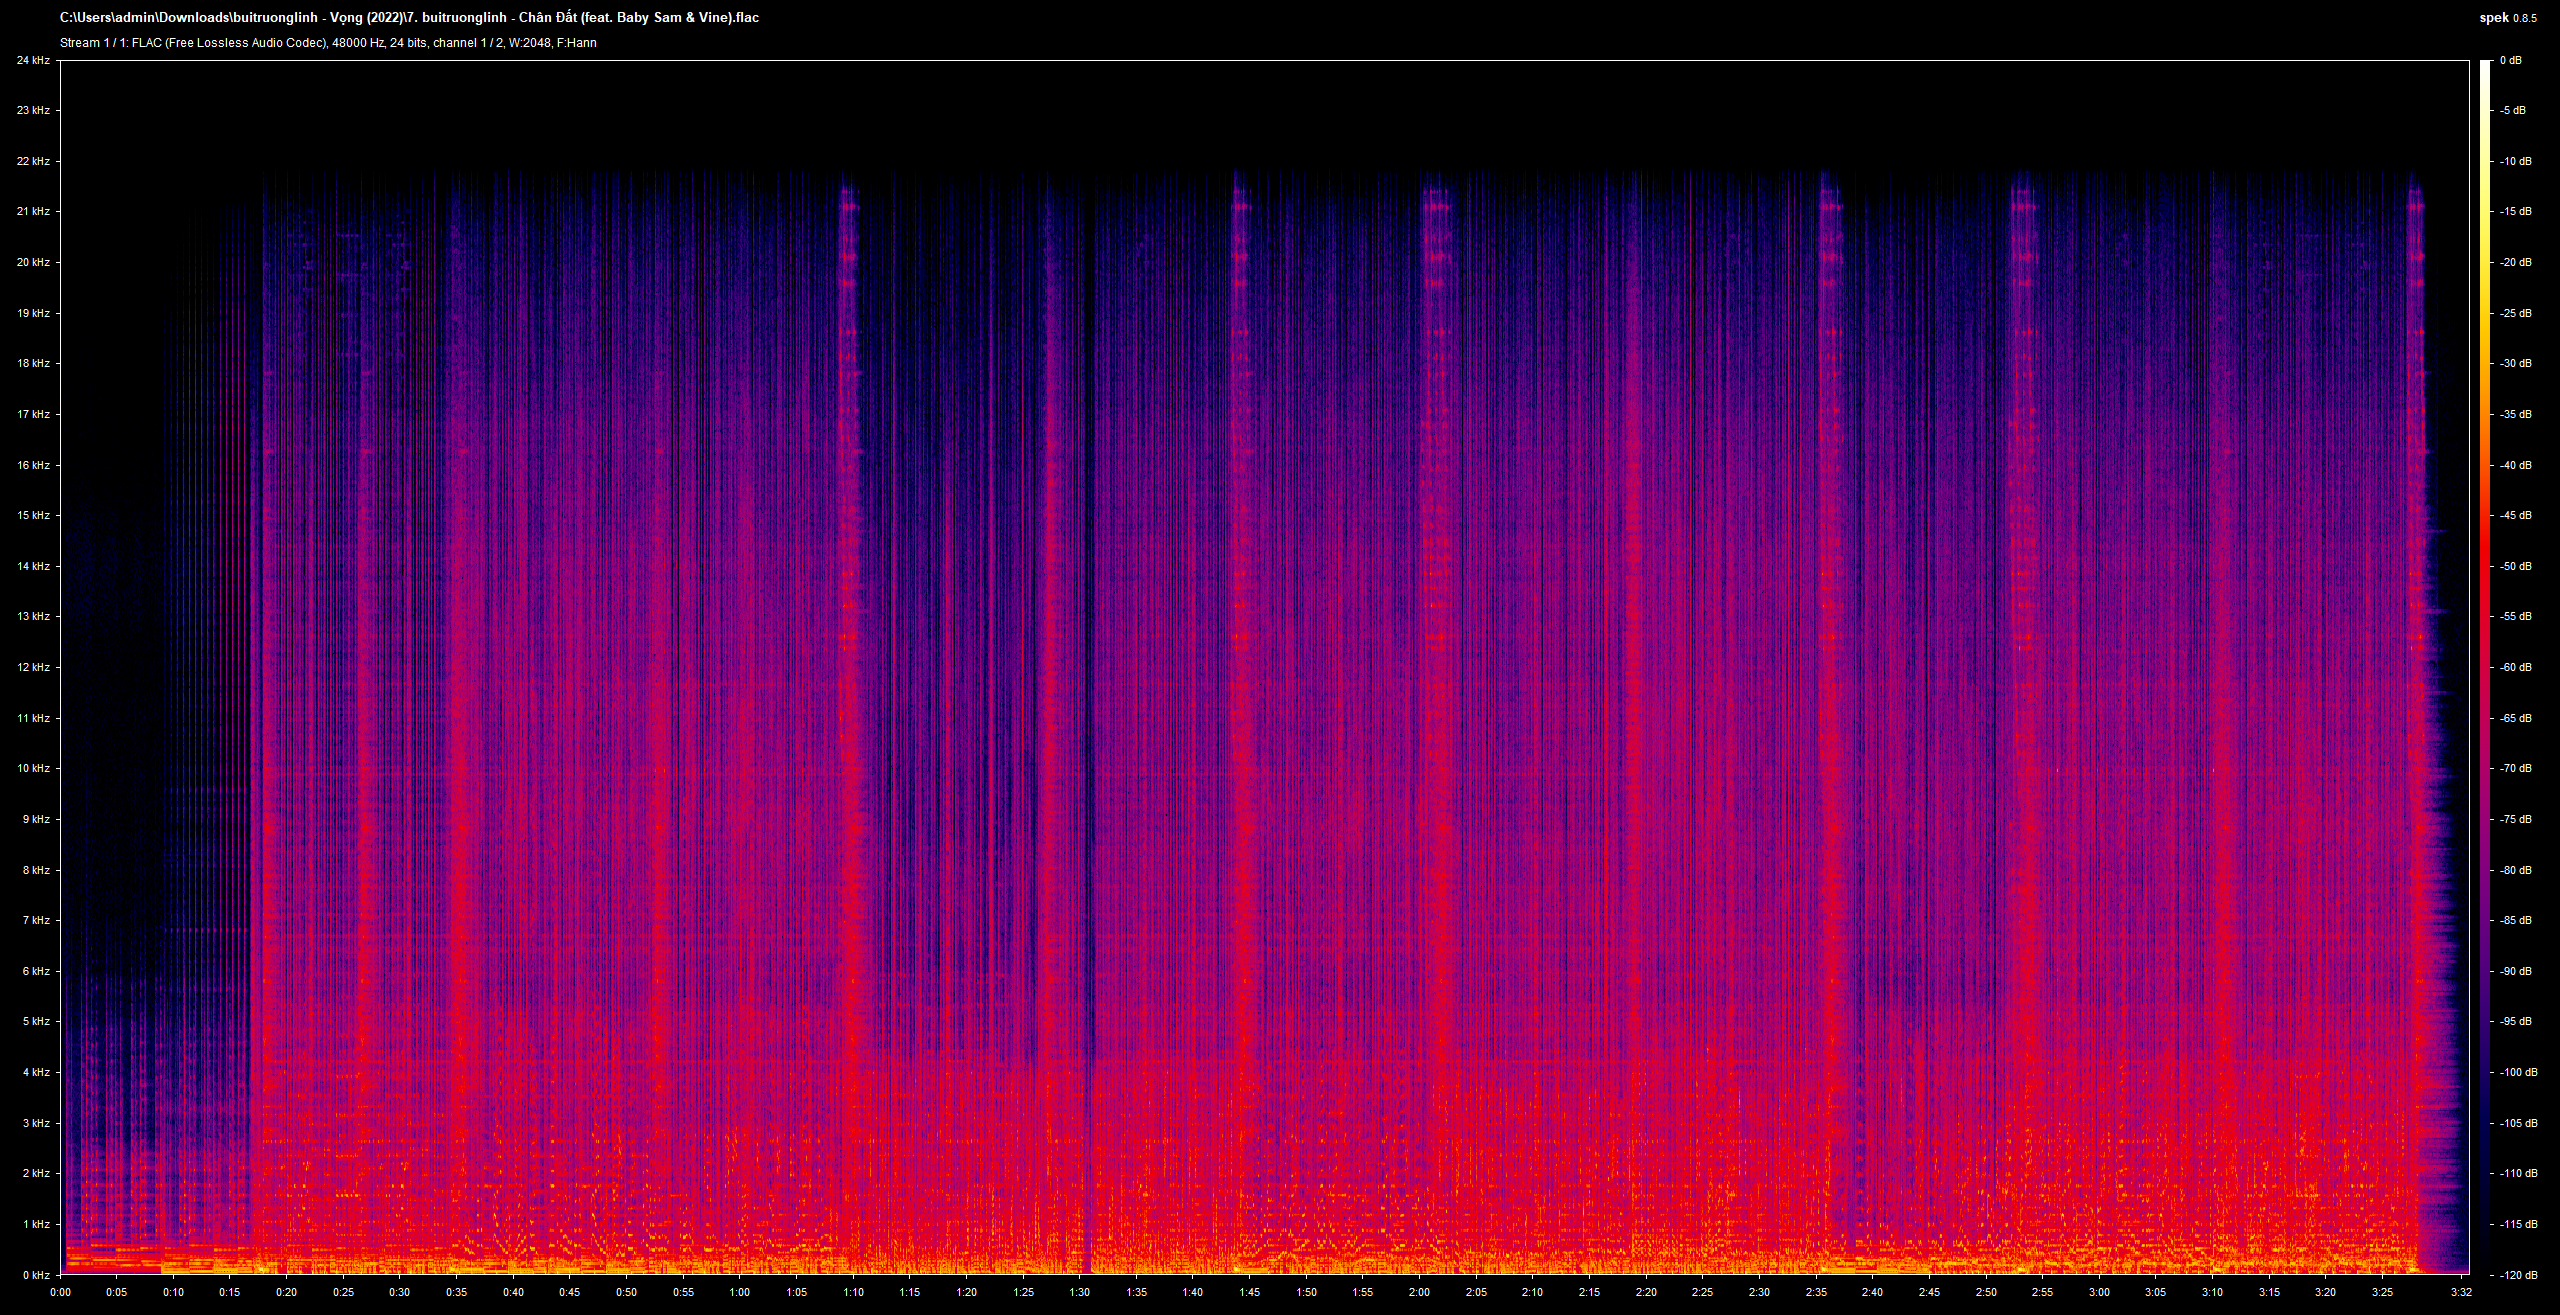Click the file path title text
This screenshot has width=2560, height=1315.
point(409,18)
